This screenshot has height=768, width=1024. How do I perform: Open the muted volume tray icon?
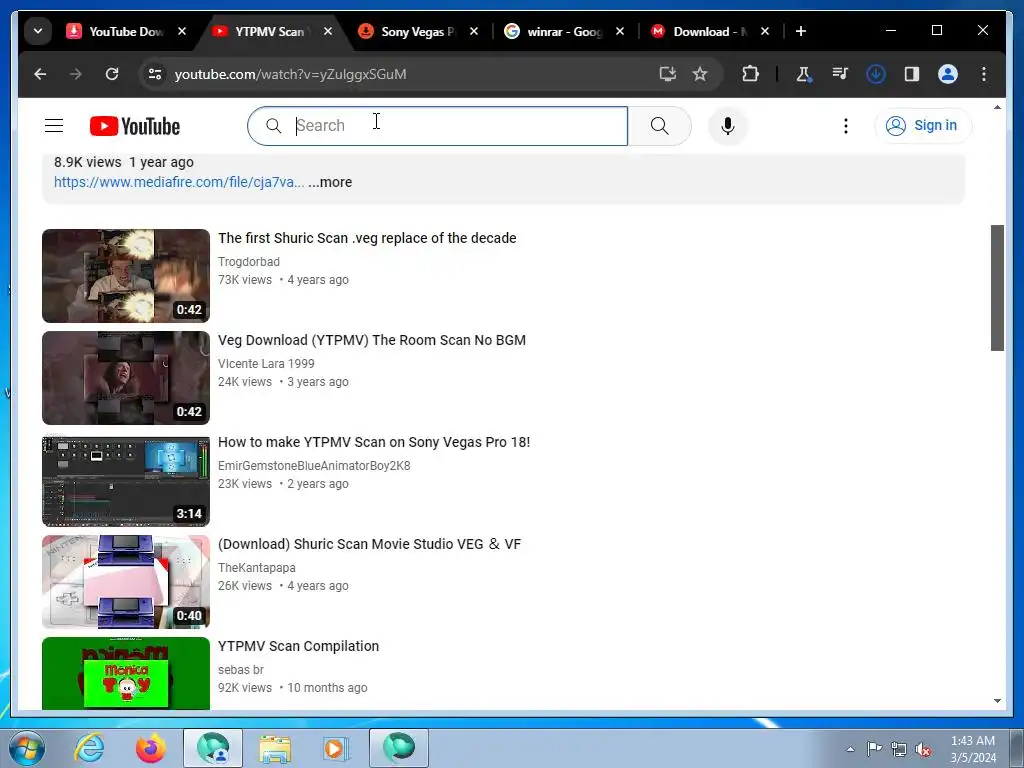(923, 749)
